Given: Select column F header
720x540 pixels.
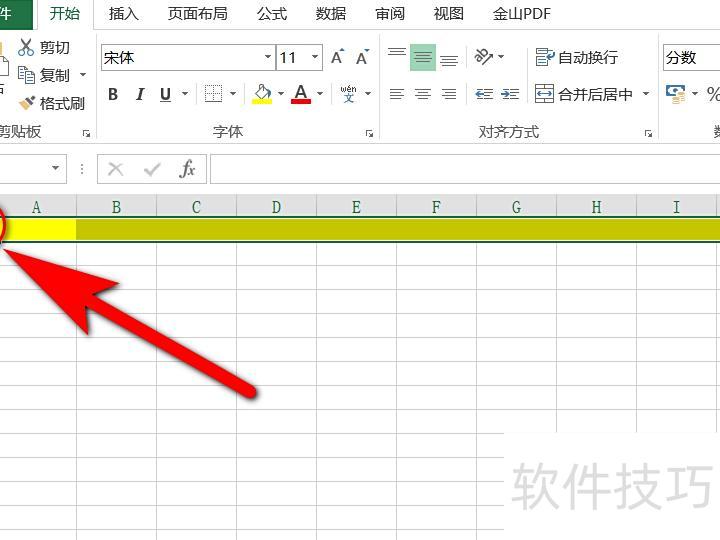Looking at the screenshot, I should pyautogui.click(x=436, y=207).
